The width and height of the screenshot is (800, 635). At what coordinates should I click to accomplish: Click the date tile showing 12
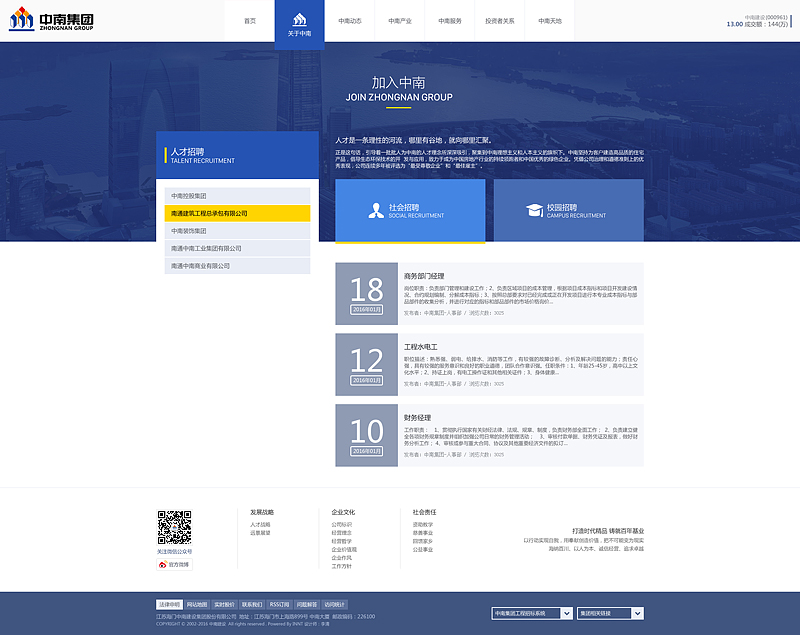(366, 365)
